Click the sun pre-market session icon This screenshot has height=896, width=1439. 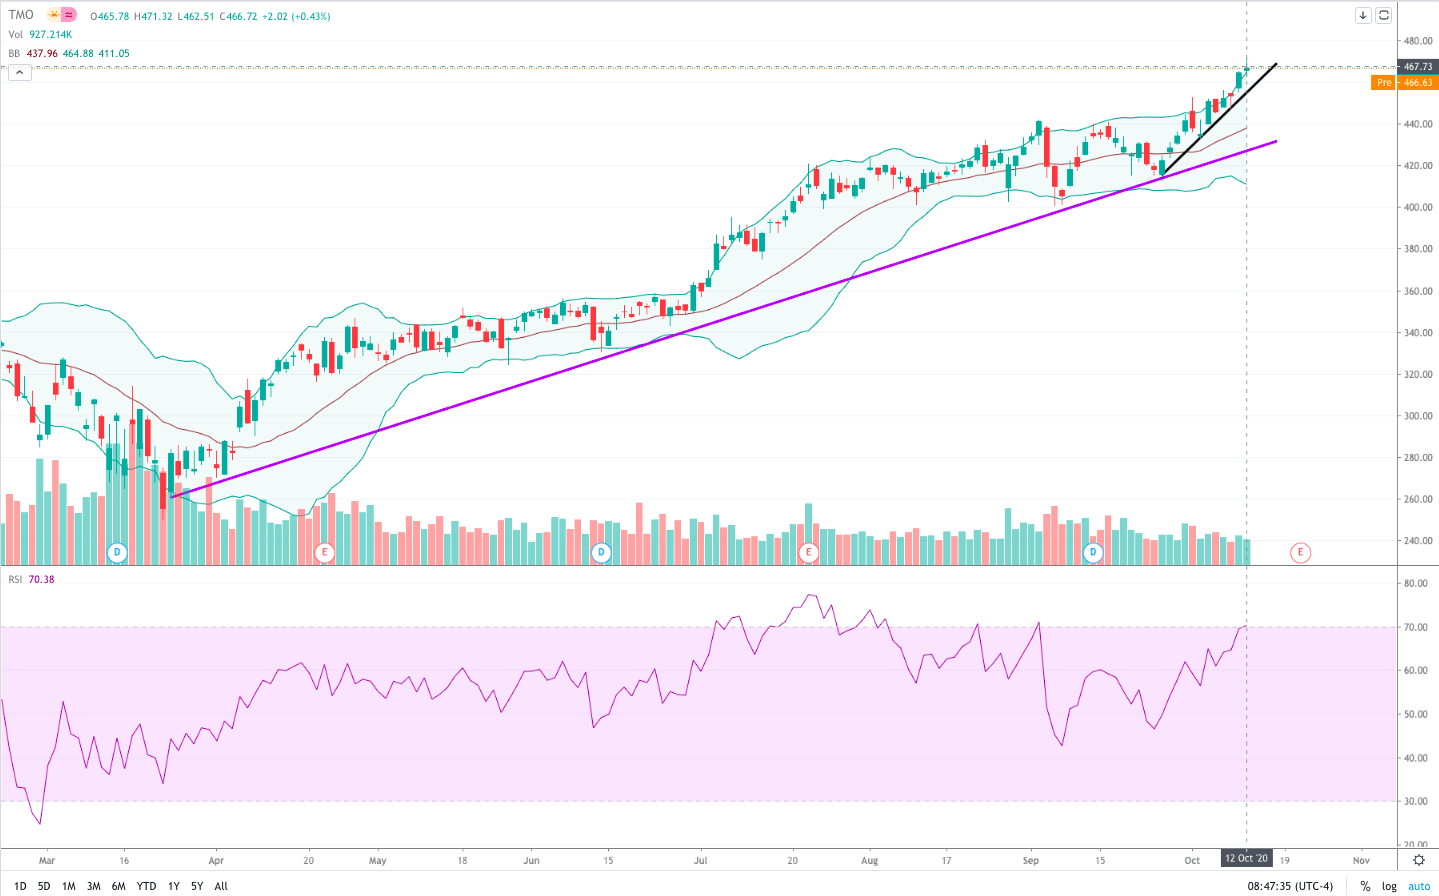(52, 15)
